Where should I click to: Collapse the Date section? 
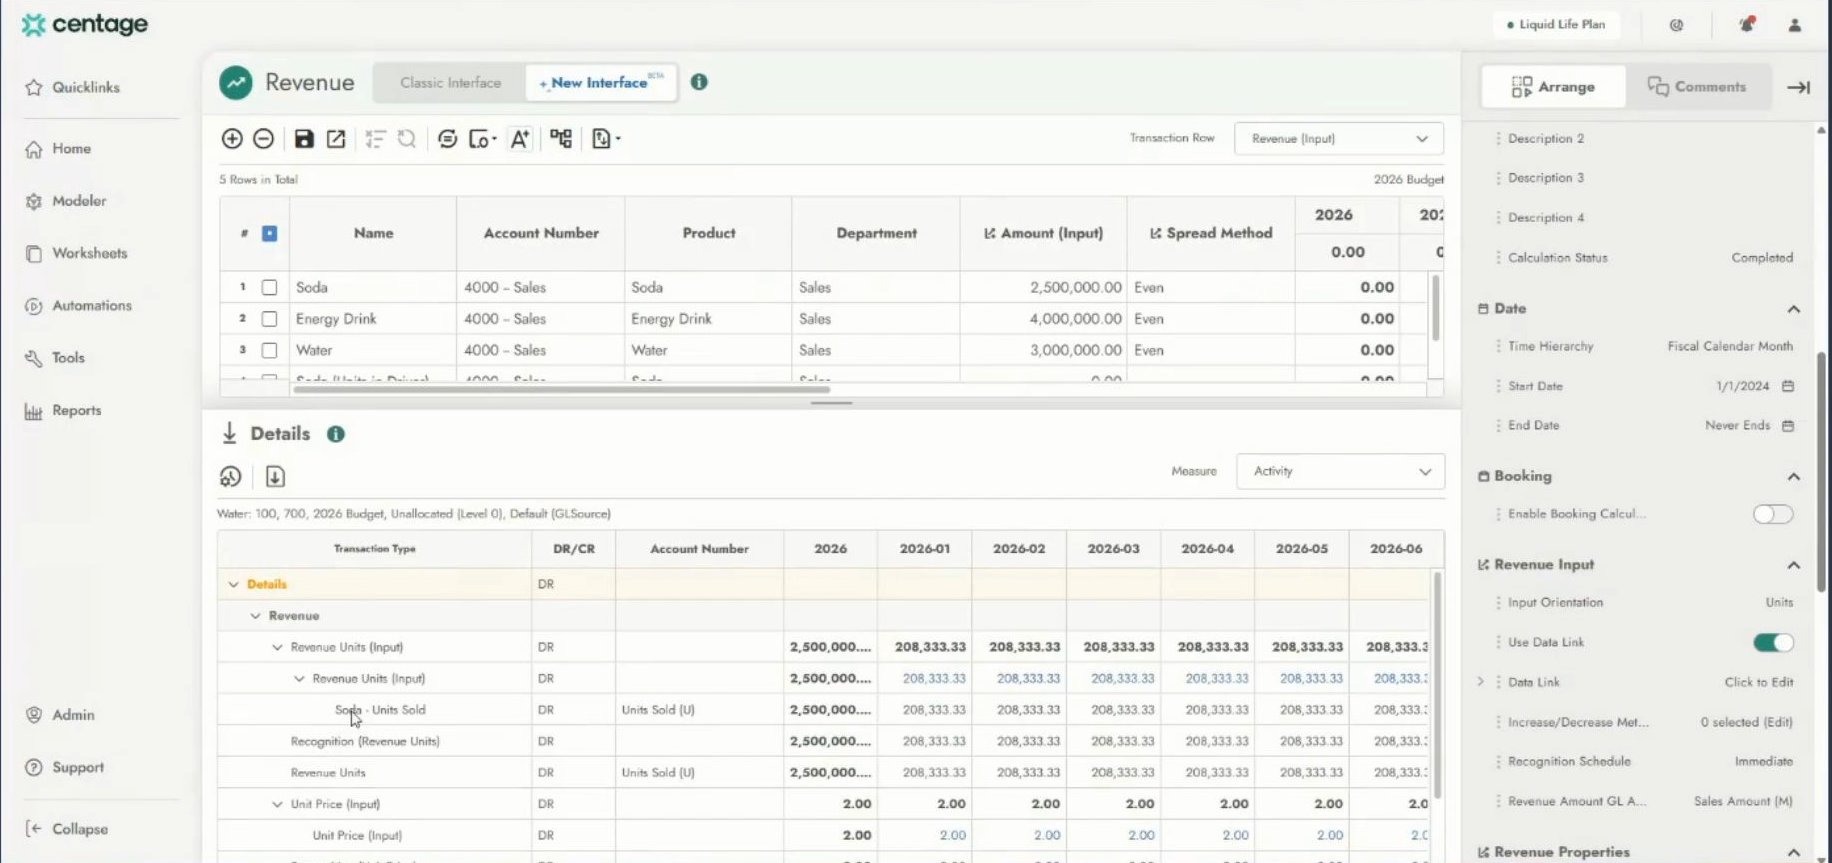click(x=1793, y=309)
